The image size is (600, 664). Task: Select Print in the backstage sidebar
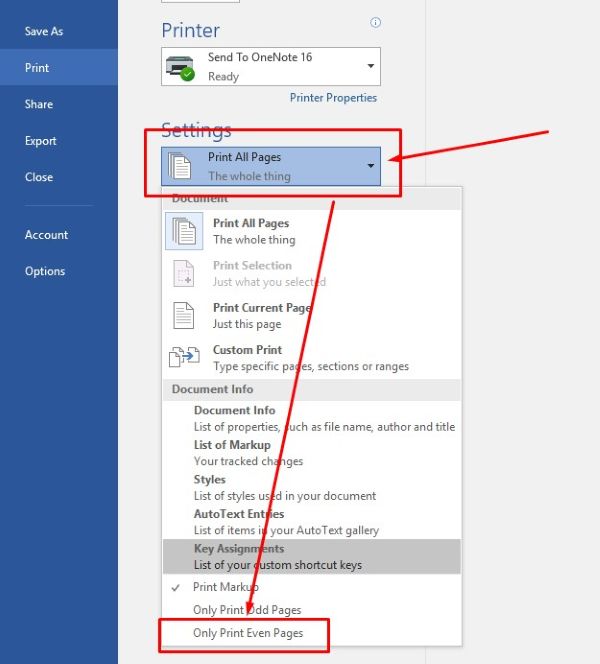point(59,67)
